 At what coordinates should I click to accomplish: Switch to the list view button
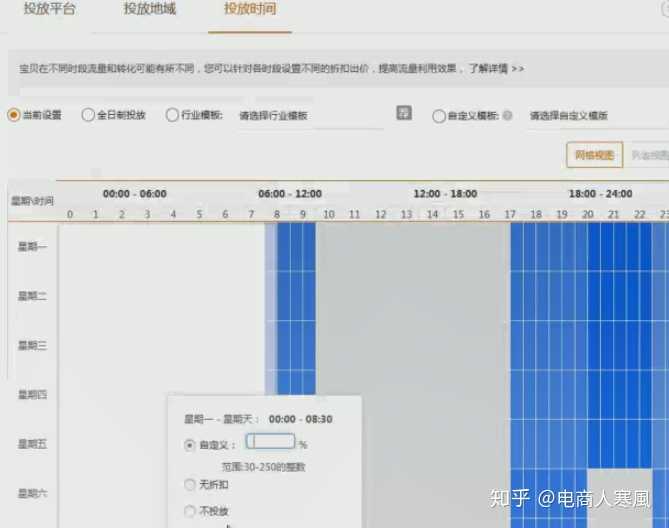click(x=648, y=155)
